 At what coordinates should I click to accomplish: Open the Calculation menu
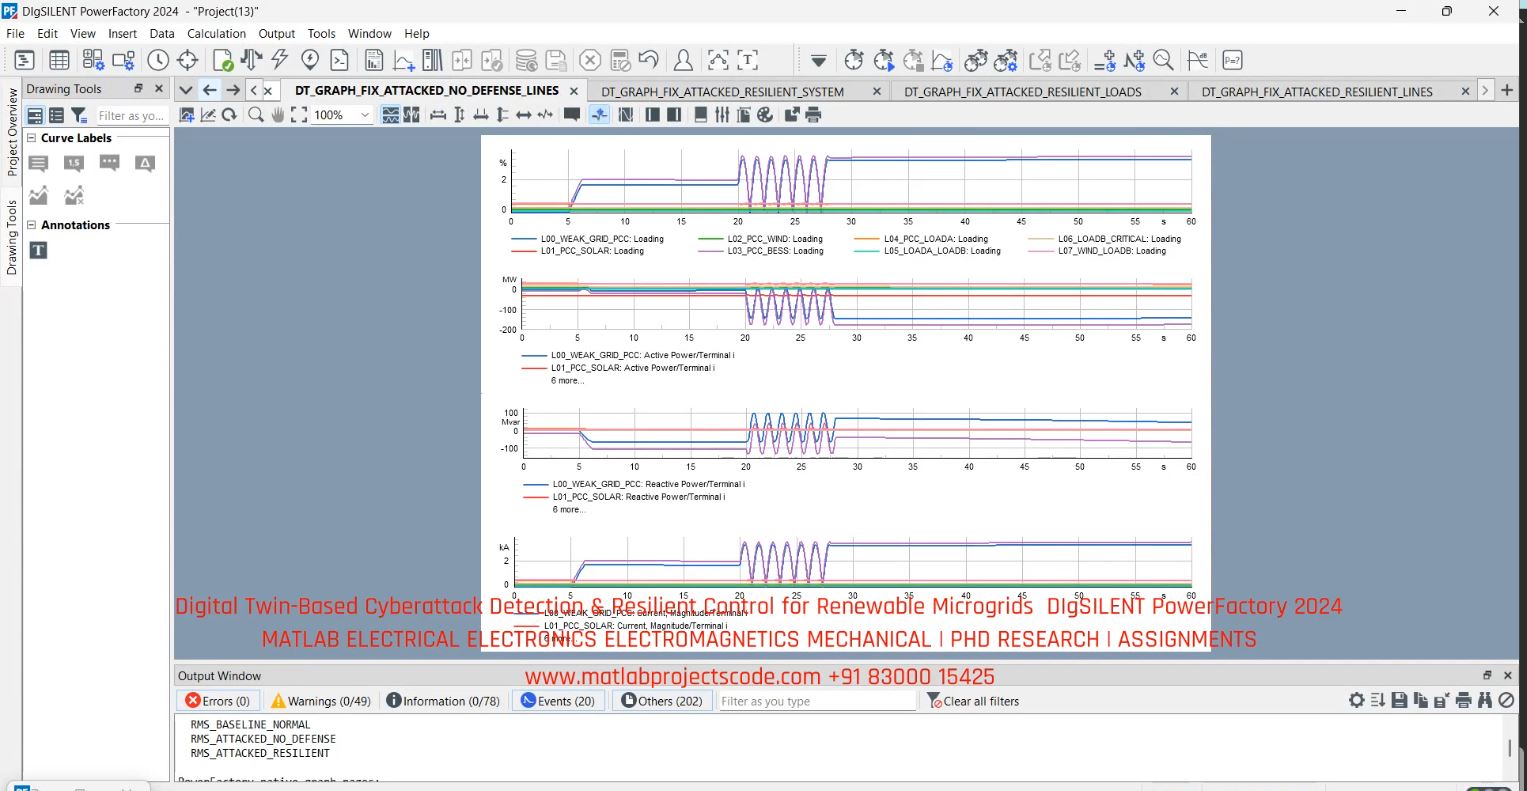pyautogui.click(x=216, y=33)
